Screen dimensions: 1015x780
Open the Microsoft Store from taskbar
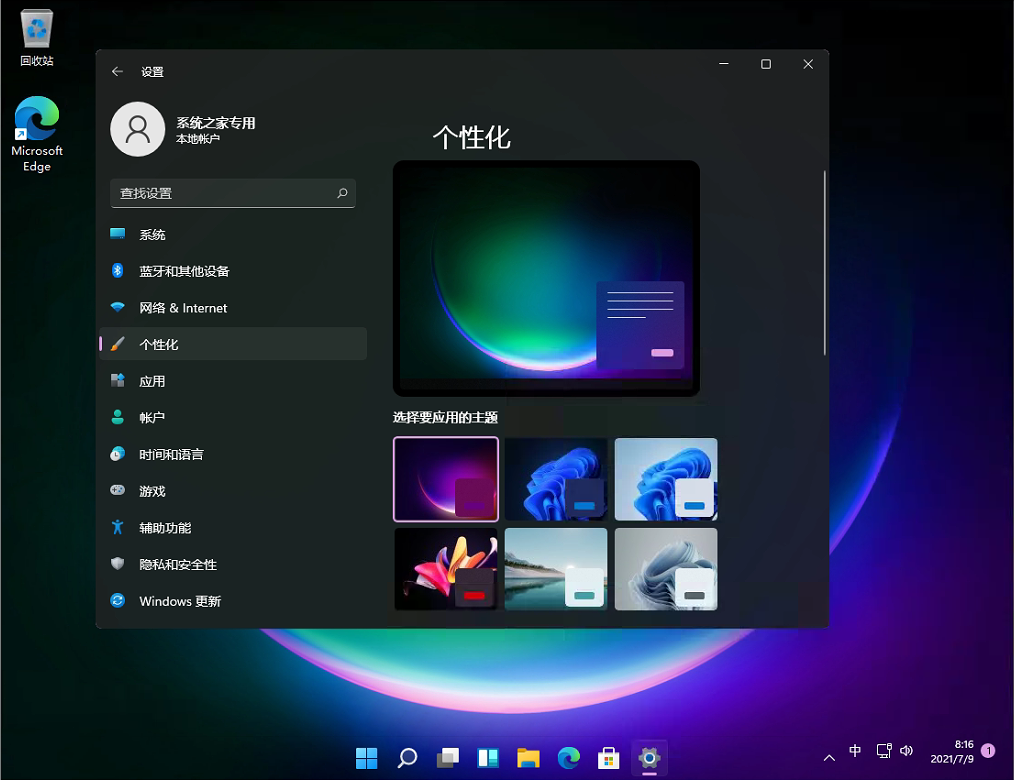(608, 758)
